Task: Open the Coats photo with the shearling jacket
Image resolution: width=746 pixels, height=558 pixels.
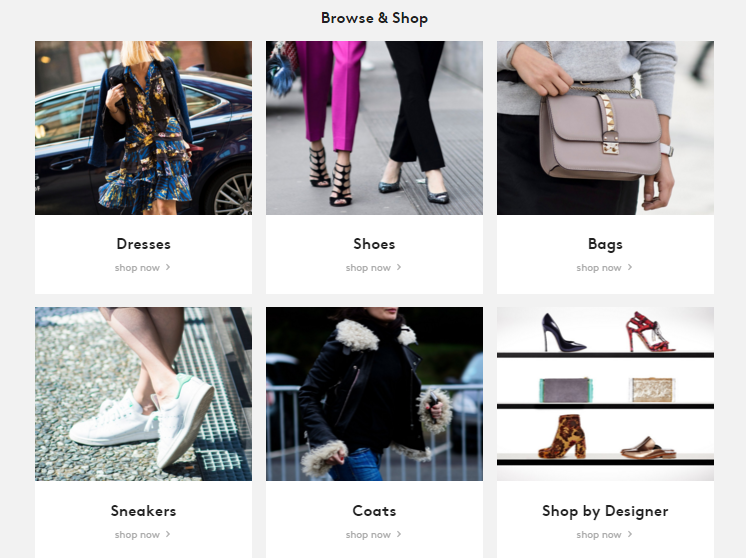Action: pos(374,394)
